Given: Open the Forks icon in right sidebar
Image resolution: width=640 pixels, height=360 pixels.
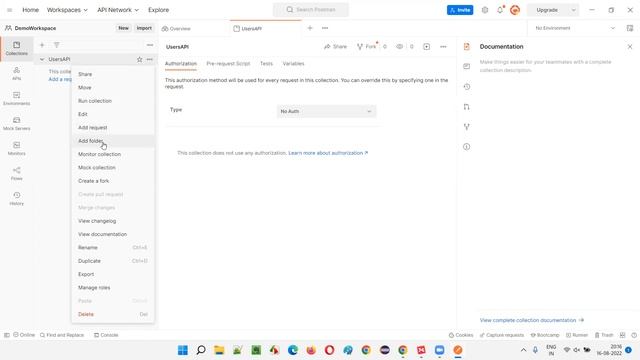Looking at the screenshot, I should [467, 127].
